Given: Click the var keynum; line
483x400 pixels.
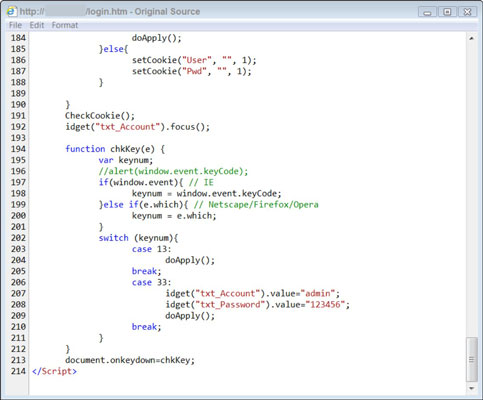Looking at the screenshot, I should (x=126, y=160).
